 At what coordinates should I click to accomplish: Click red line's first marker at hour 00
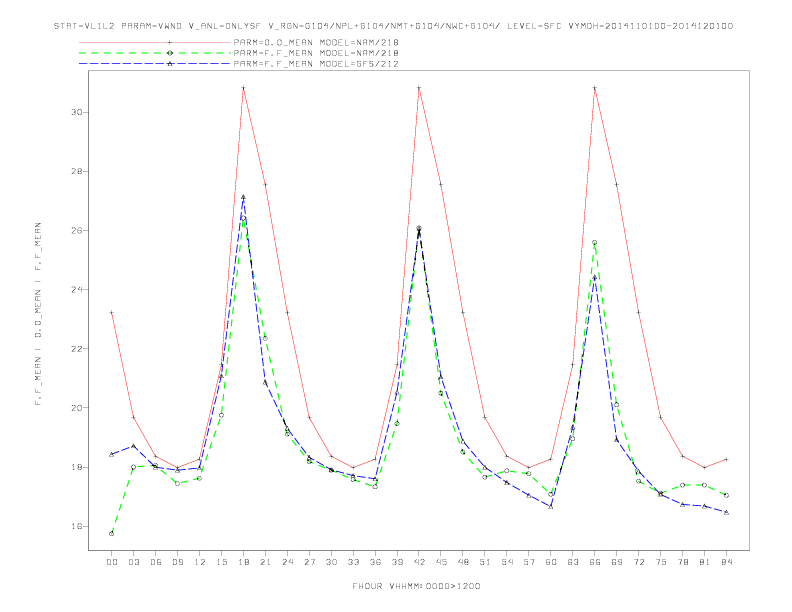coord(112,313)
